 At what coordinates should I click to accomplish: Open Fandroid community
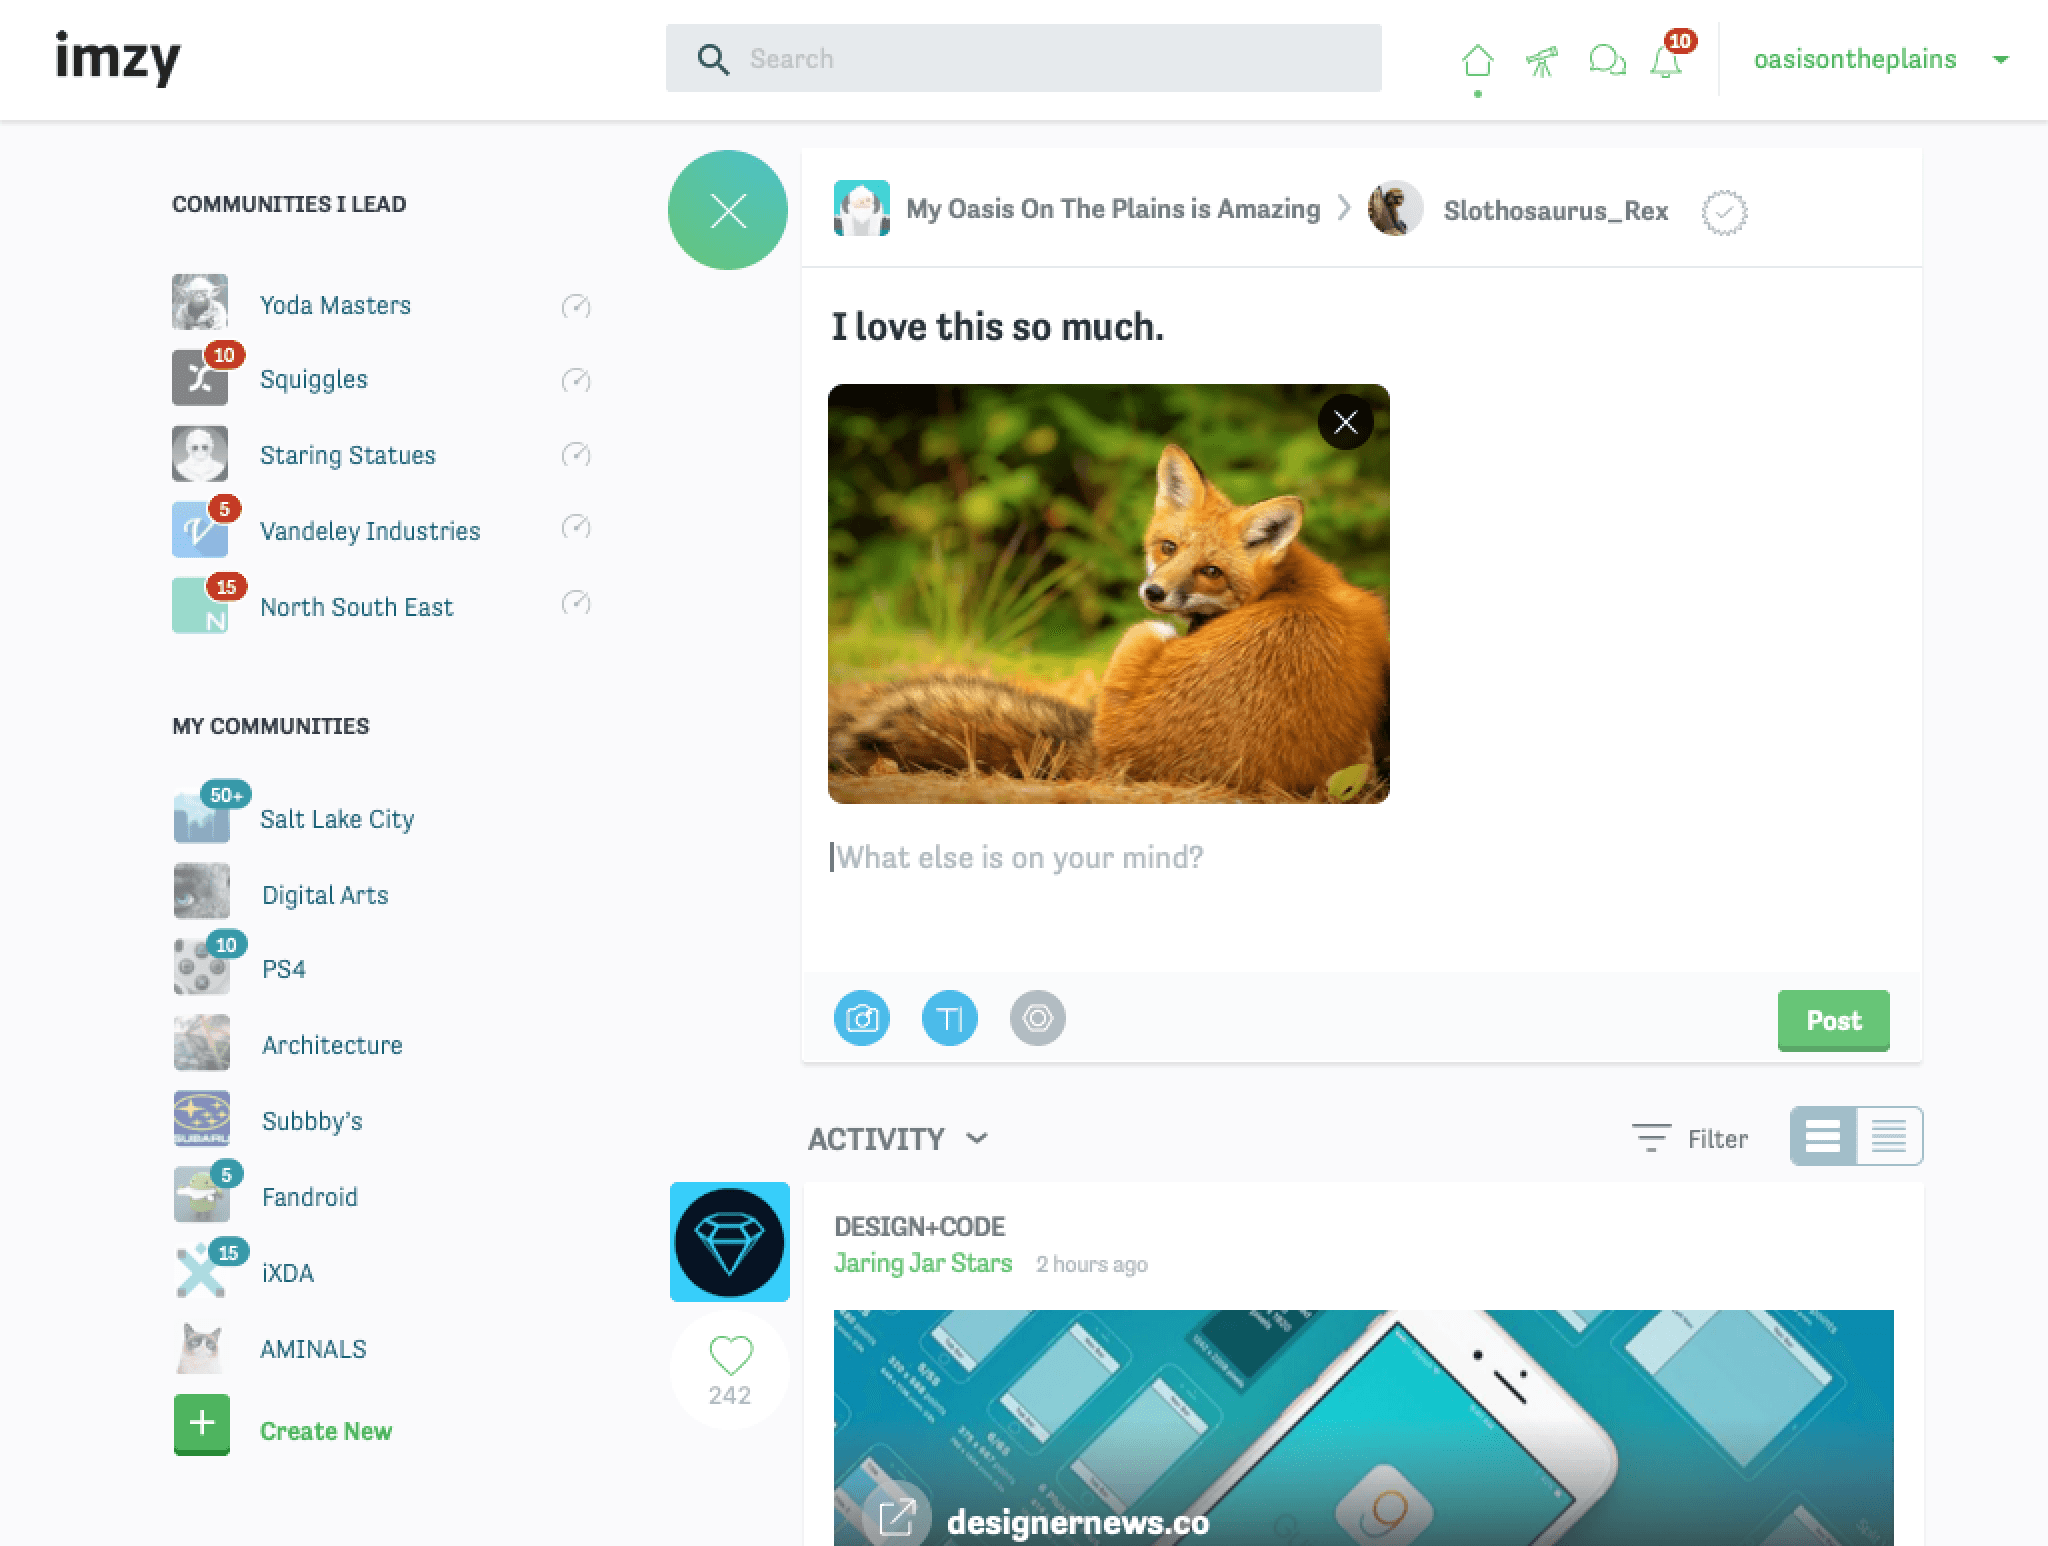[x=310, y=1197]
